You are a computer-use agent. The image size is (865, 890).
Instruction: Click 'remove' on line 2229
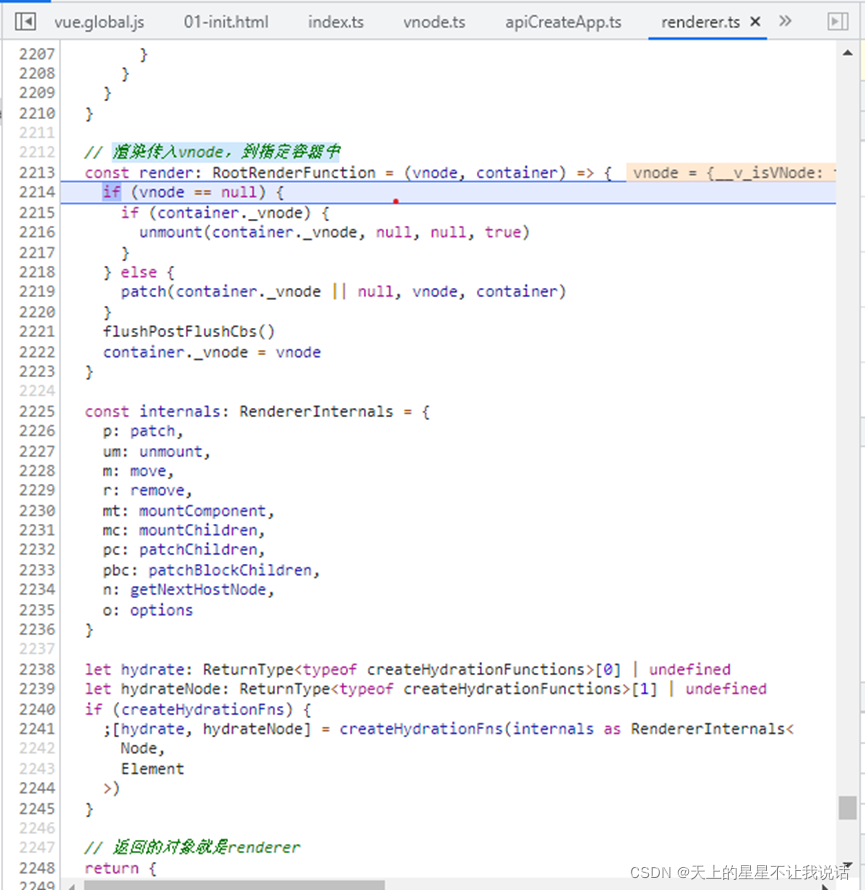pos(157,490)
